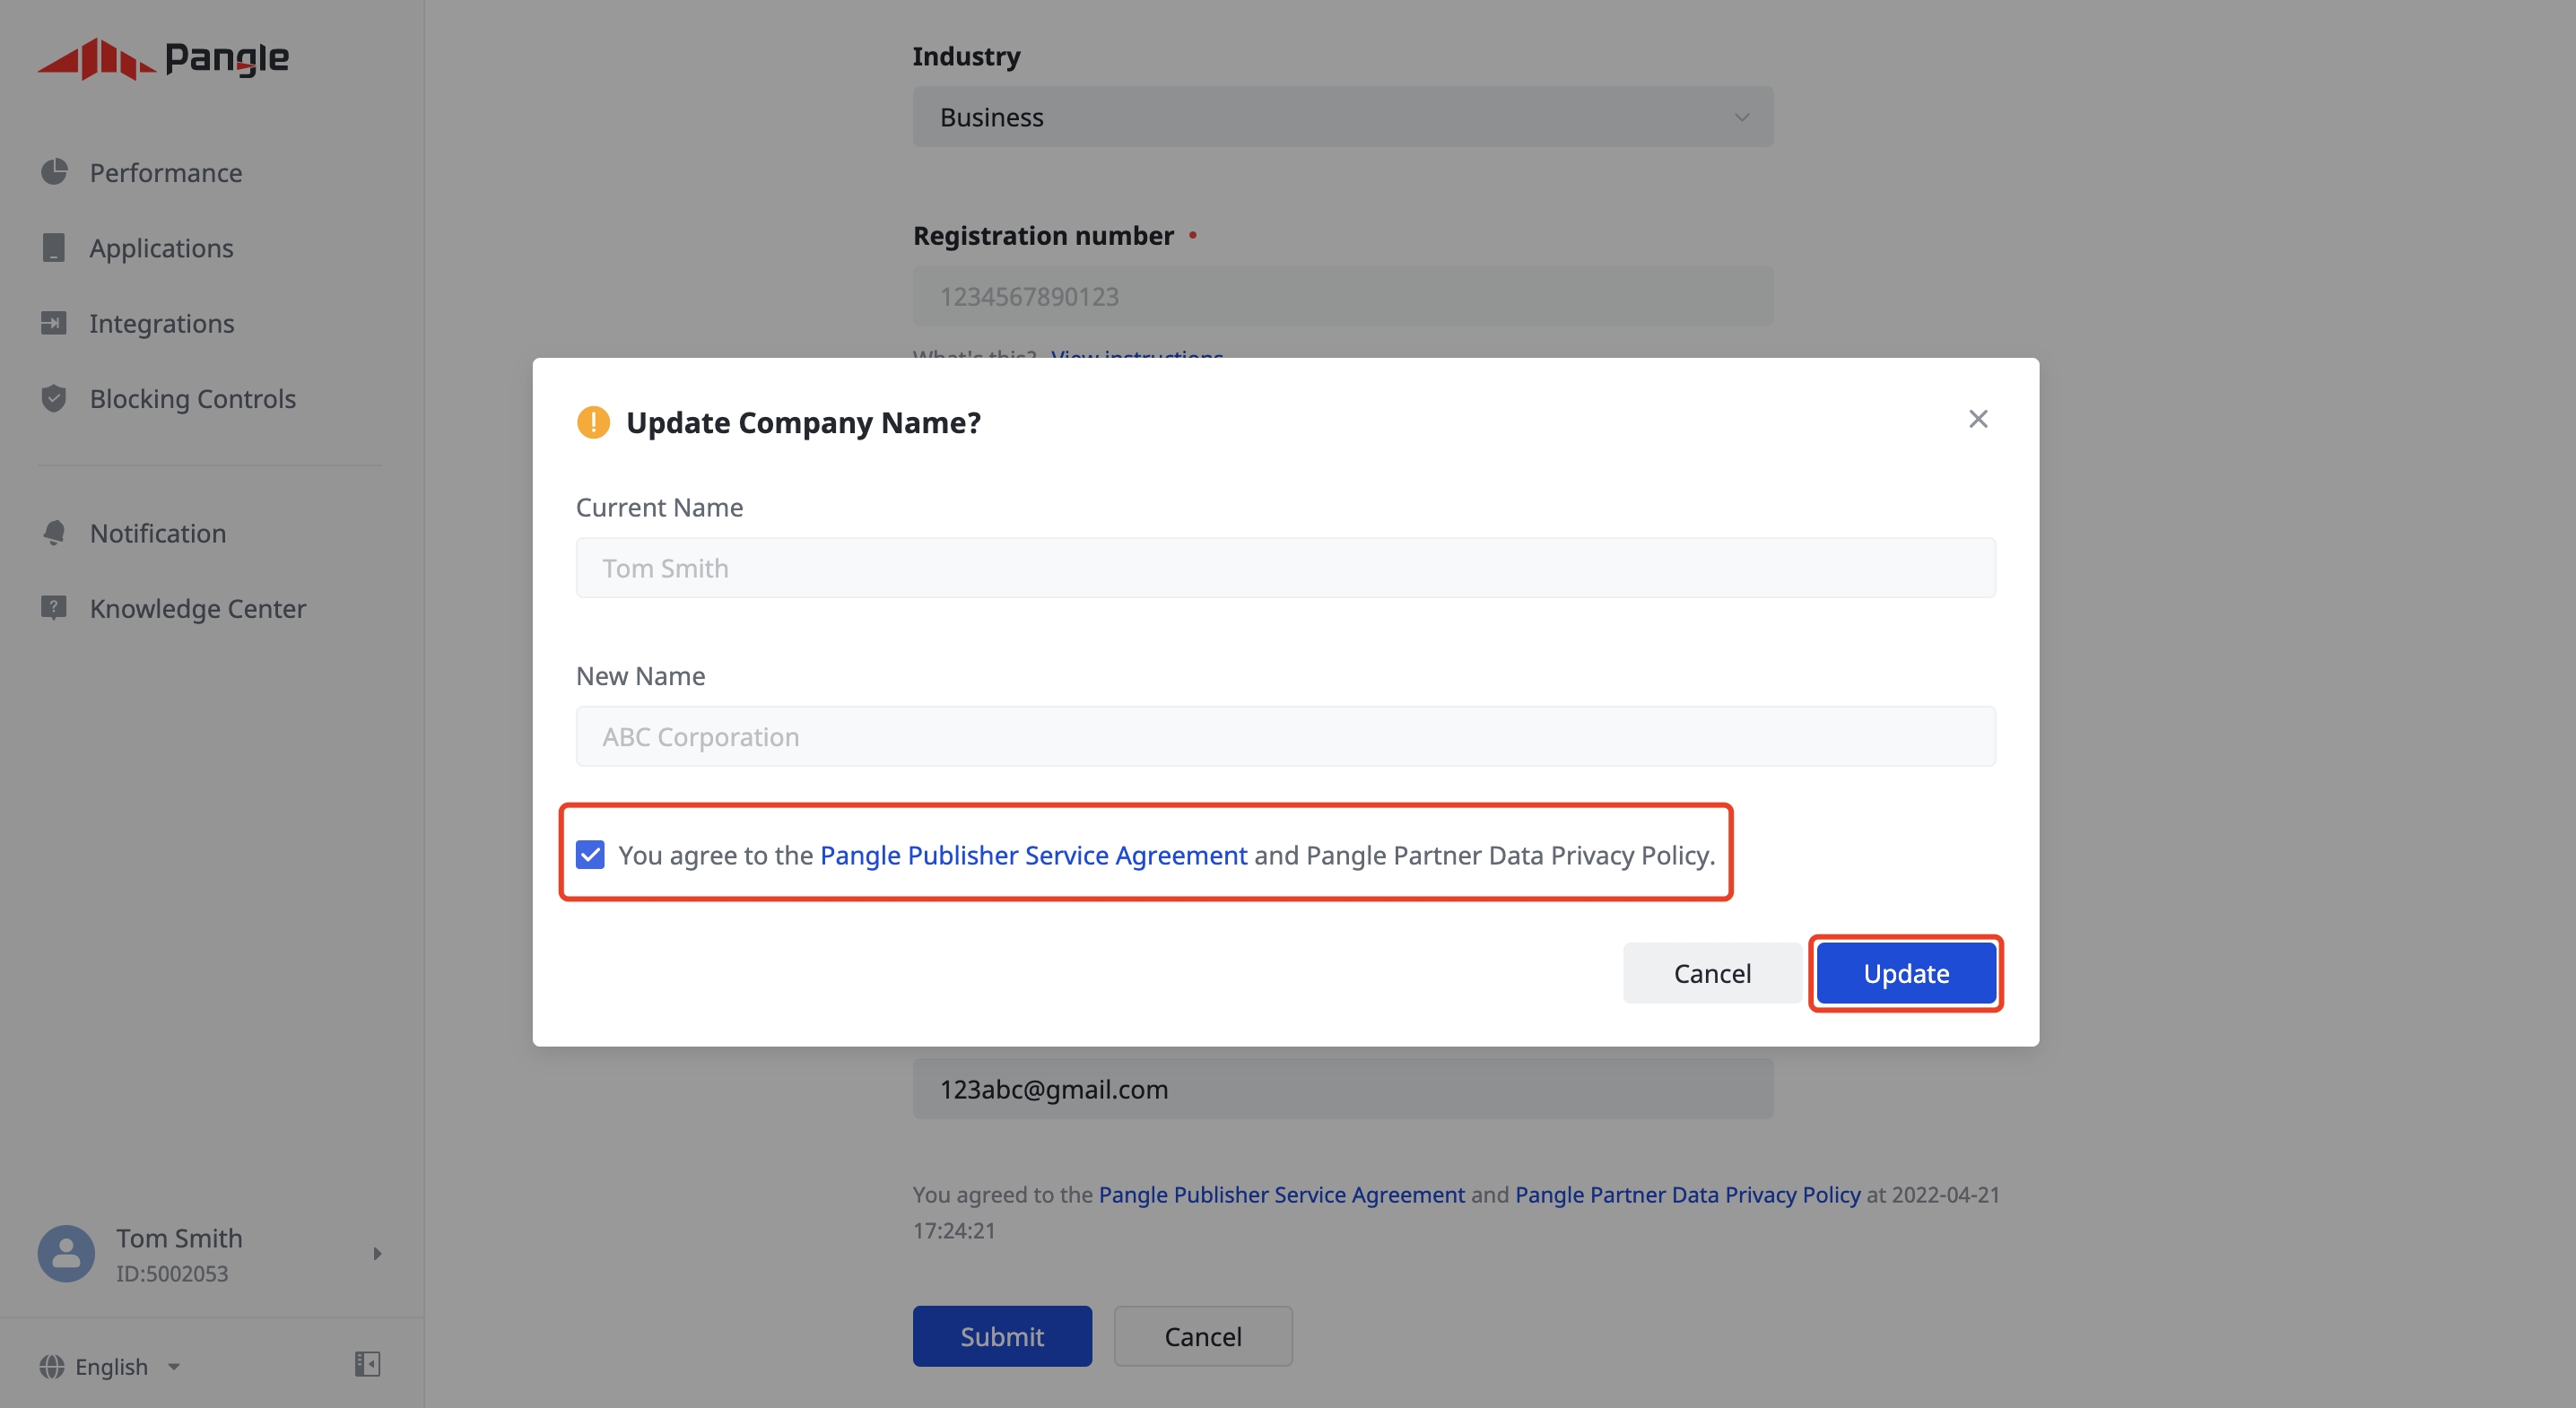This screenshot has width=2576, height=1408.
Task: Close the Update Company Name dialog
Action: pos(1977,419)
